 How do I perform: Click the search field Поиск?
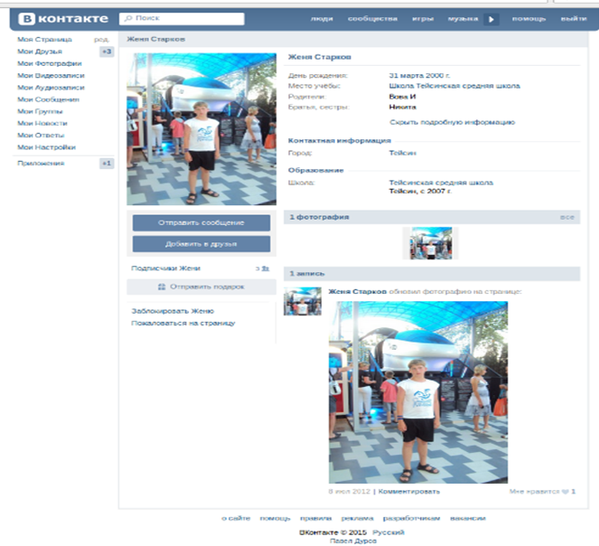point(181,19)
